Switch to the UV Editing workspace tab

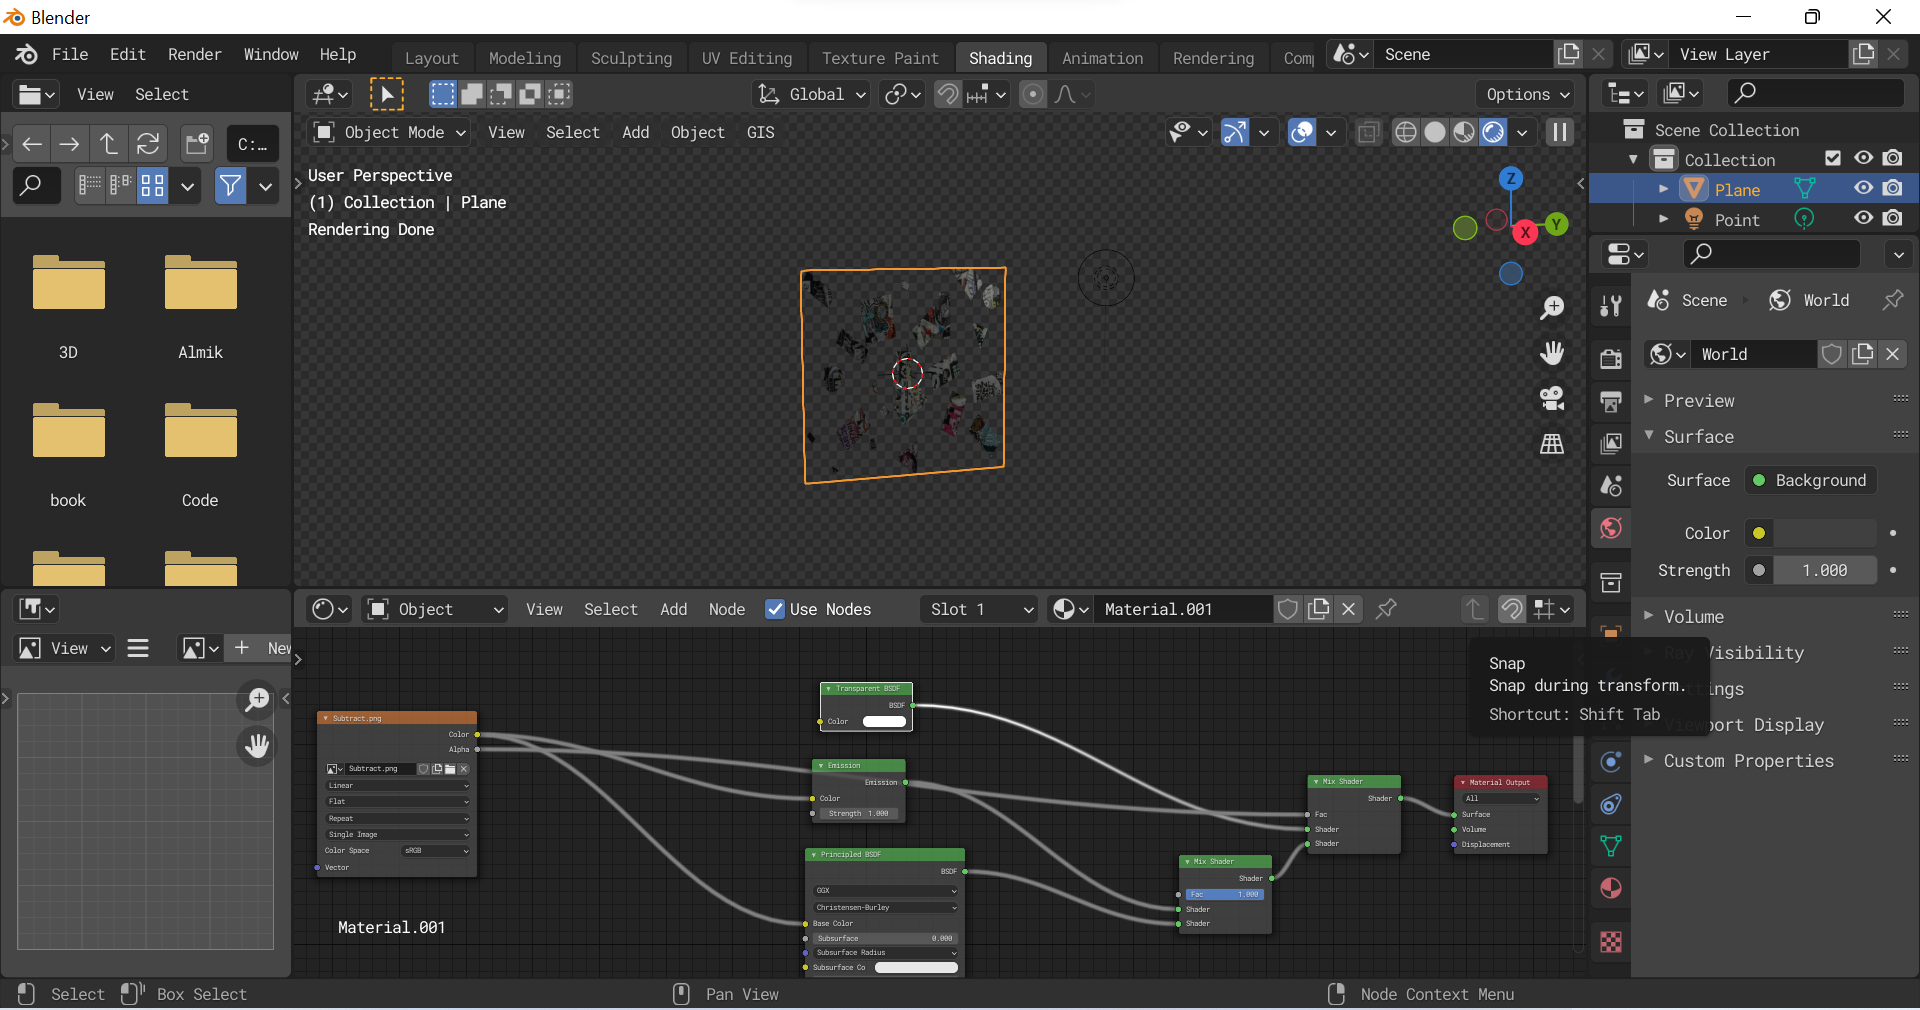tap(747, 58)
